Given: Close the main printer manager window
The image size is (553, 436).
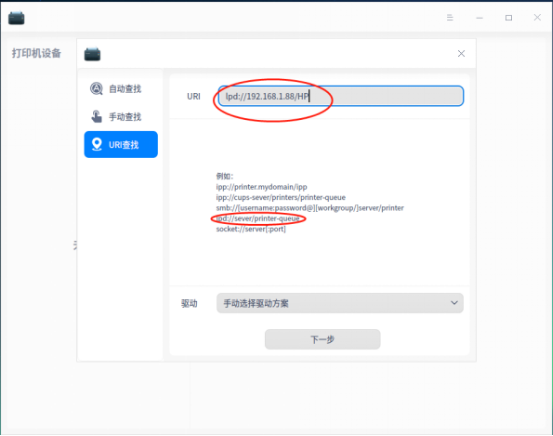Looking at the screenshot, I should [x=537, y=17].
